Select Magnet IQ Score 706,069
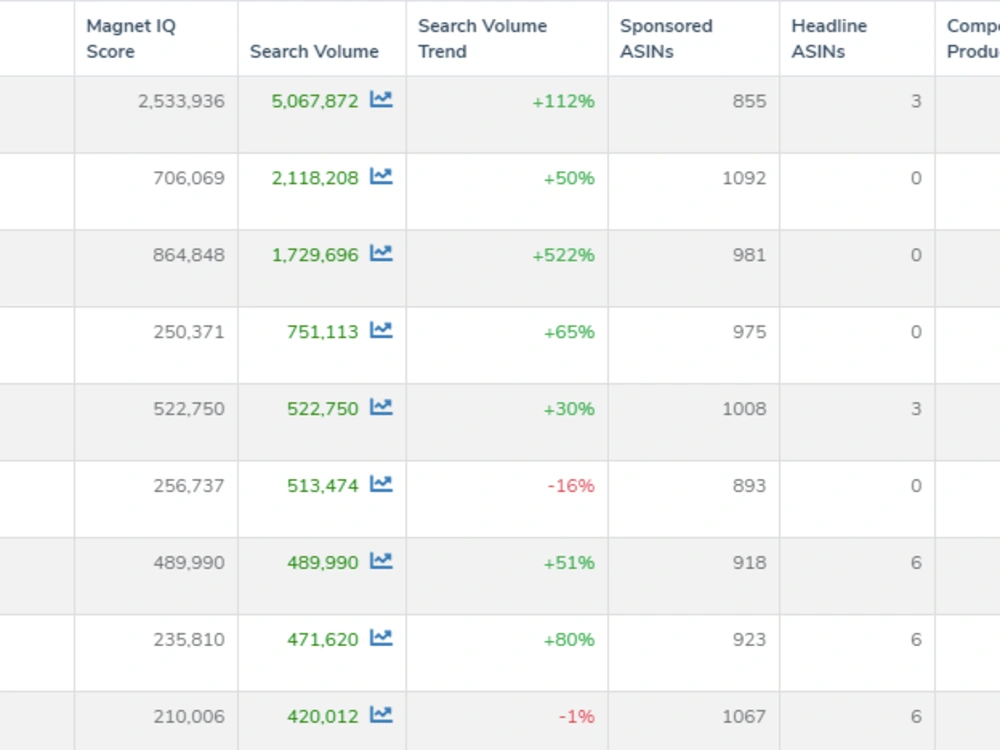The height and width of the screenshot is (750, 1000). coord(189,178)
